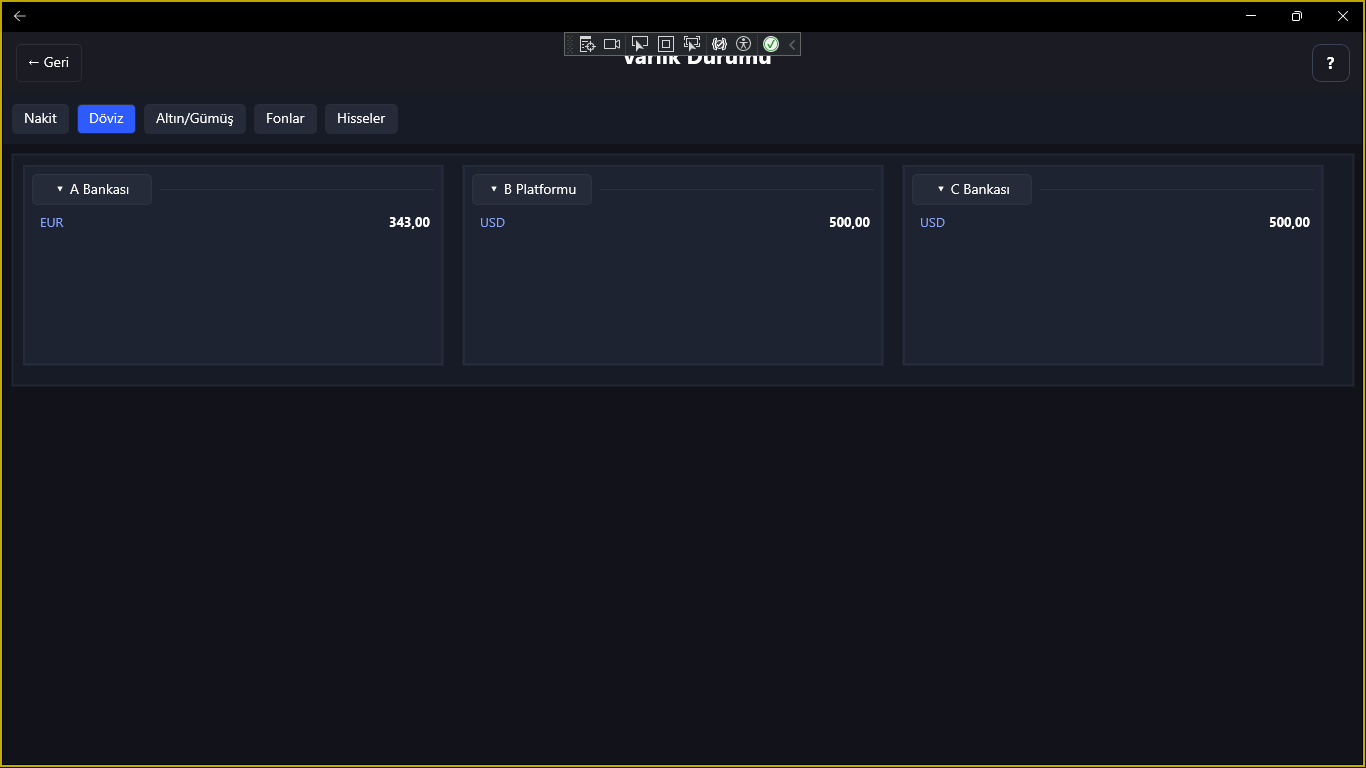
Task: Click the Hot Reload braces icon
Action: click(719, 44)
